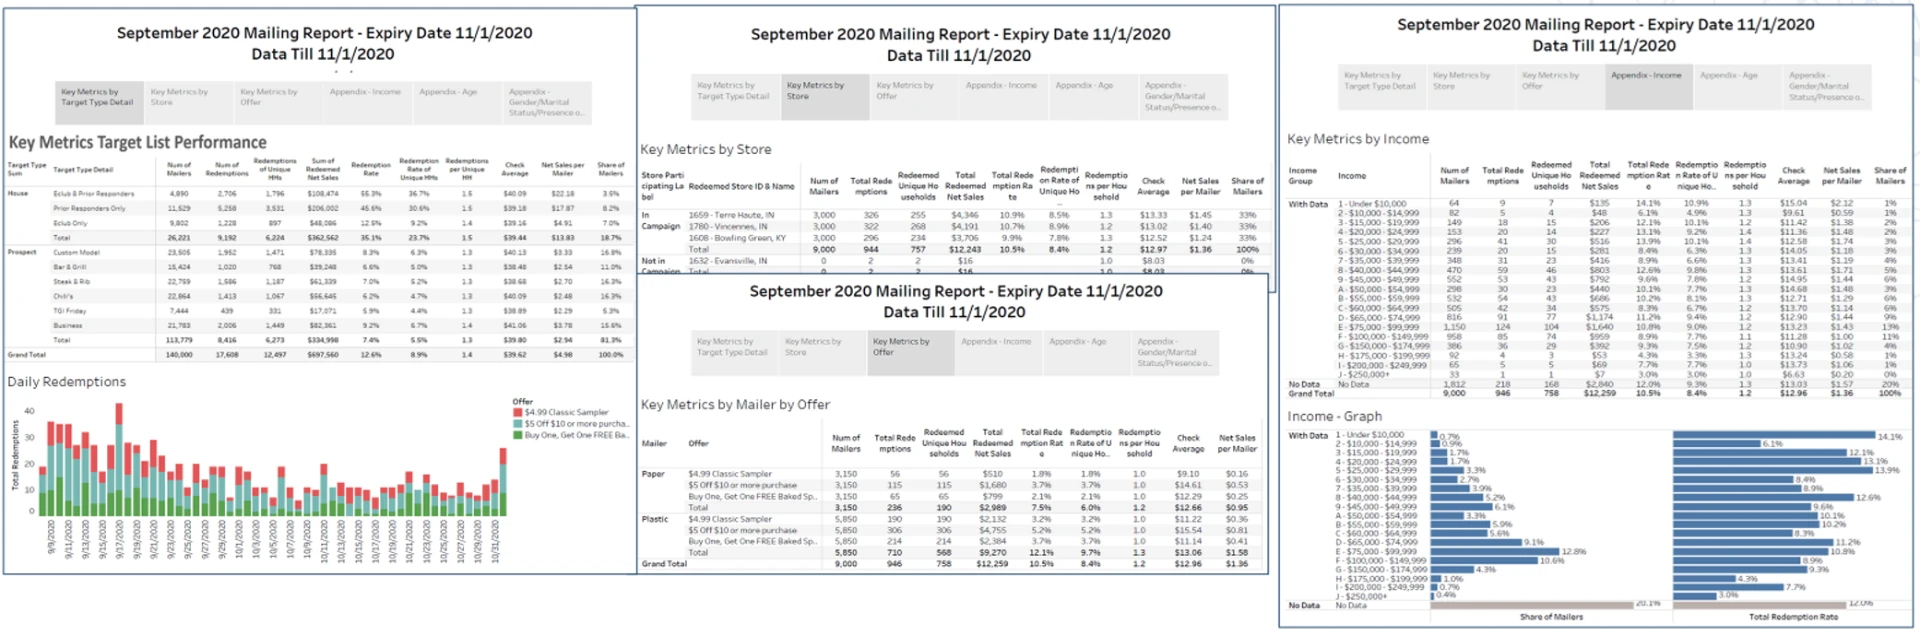The width and height of the screenshot is (1920, 636).
Task: Click the $9,270 Plastic total net sales cell
Action: [x=992, y=553]
